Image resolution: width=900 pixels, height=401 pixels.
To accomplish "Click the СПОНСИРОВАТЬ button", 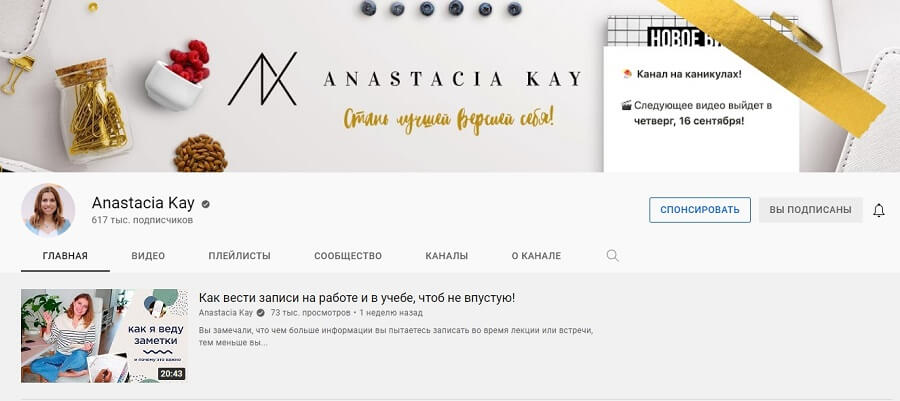I will (x=700, y=210).
